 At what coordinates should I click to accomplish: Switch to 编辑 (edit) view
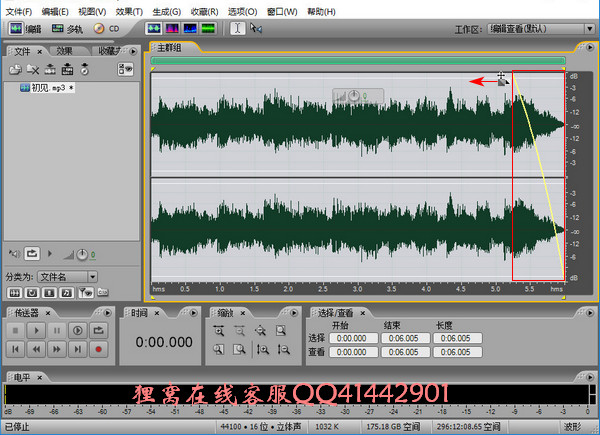(25, 29)
